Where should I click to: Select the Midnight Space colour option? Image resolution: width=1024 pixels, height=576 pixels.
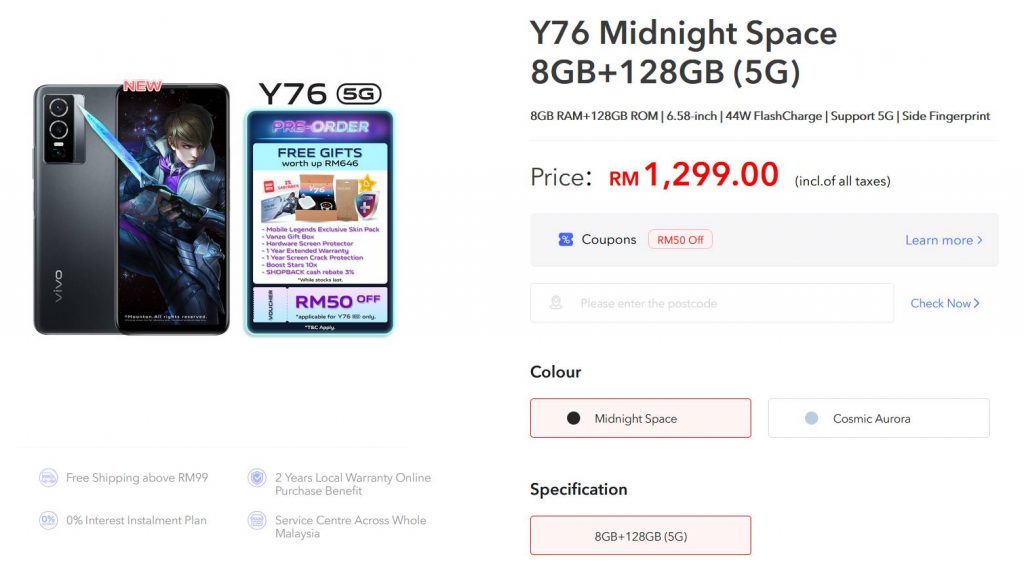[x=641, y=418]
